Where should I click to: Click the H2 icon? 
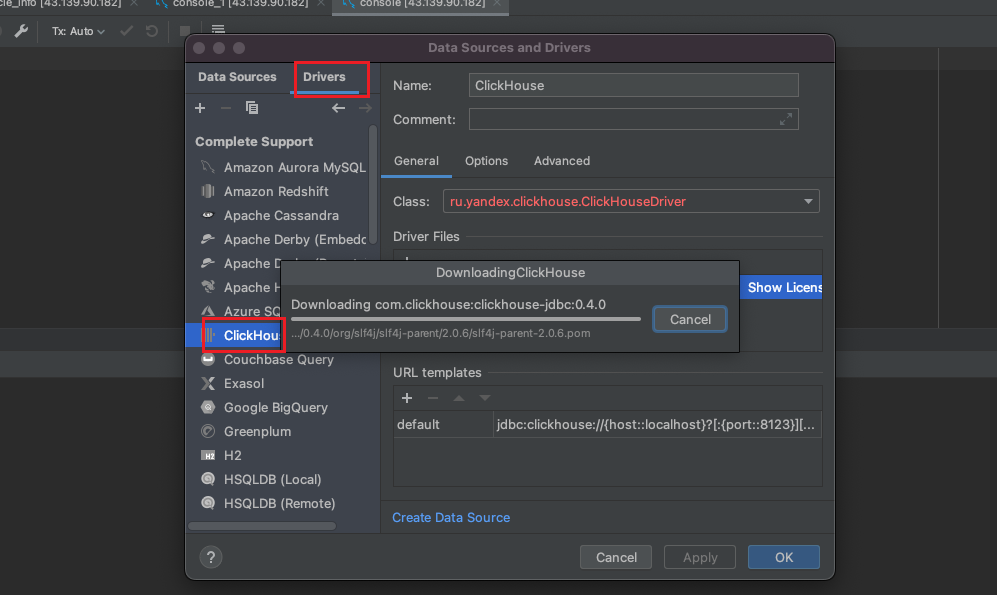[x=208, y=456]
